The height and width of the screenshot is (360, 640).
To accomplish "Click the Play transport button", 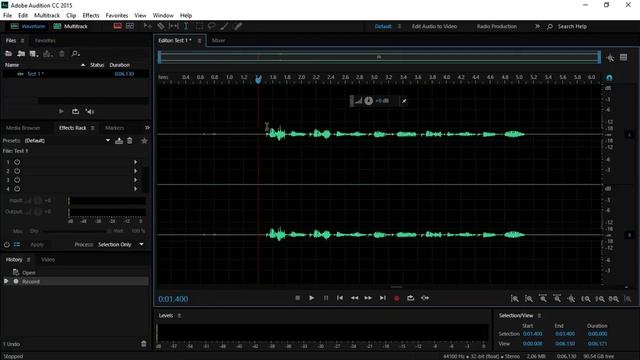I will [x=311, y=298].
